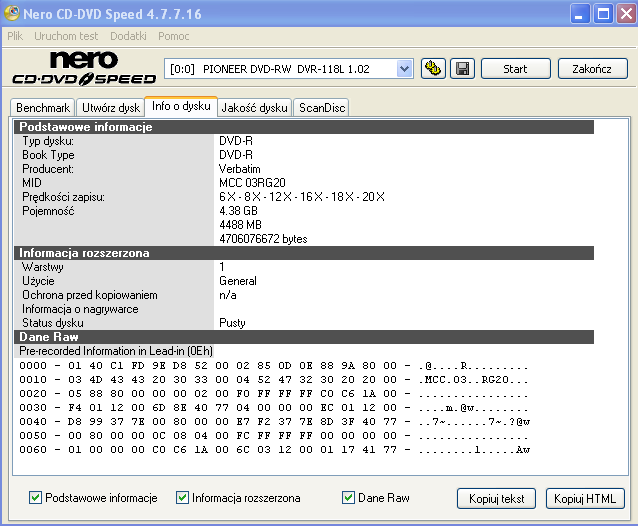Click the Book Type label

pos(48,155)
